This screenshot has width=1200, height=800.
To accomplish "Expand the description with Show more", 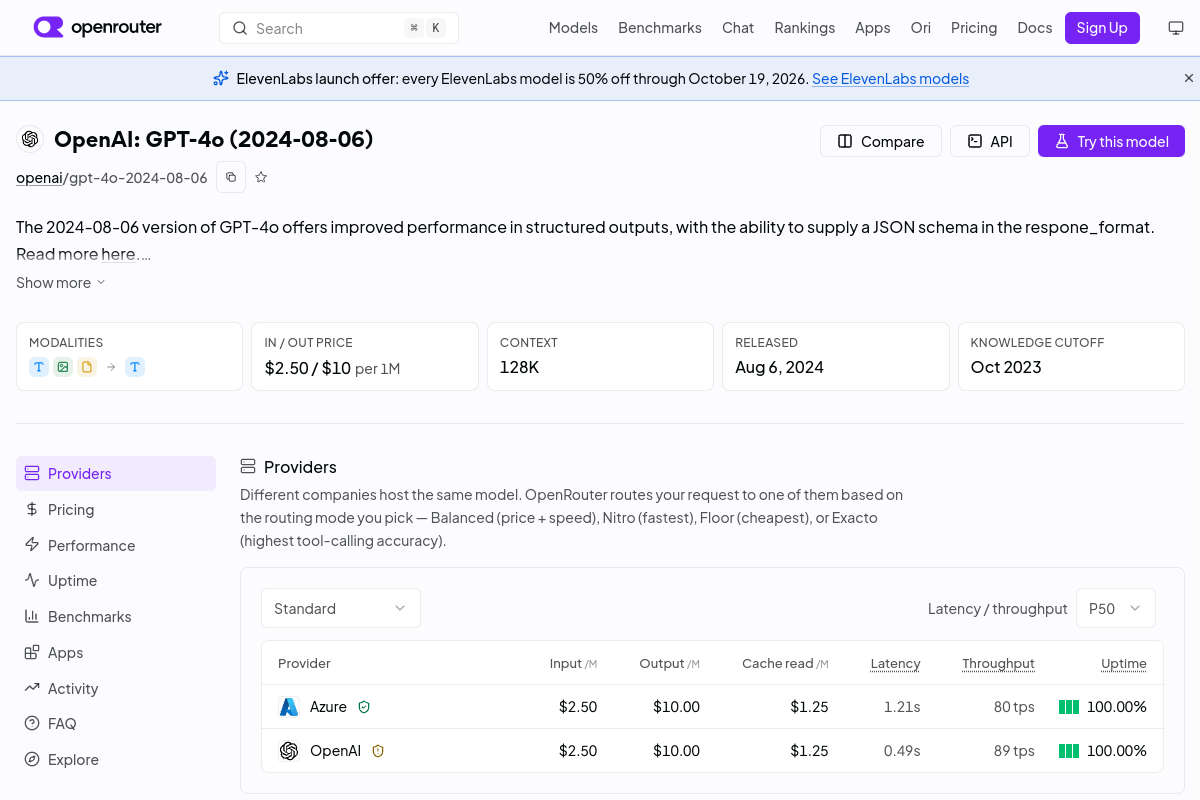I will click(x=60, y=283).
